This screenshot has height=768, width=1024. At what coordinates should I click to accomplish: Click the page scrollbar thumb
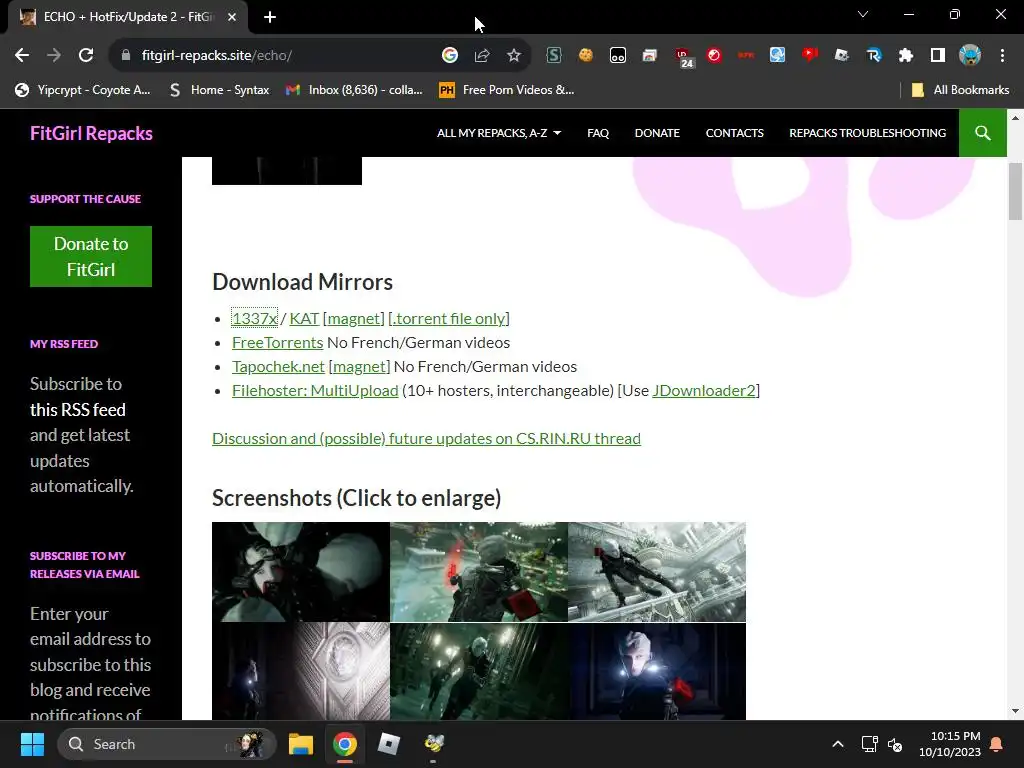1015,191
